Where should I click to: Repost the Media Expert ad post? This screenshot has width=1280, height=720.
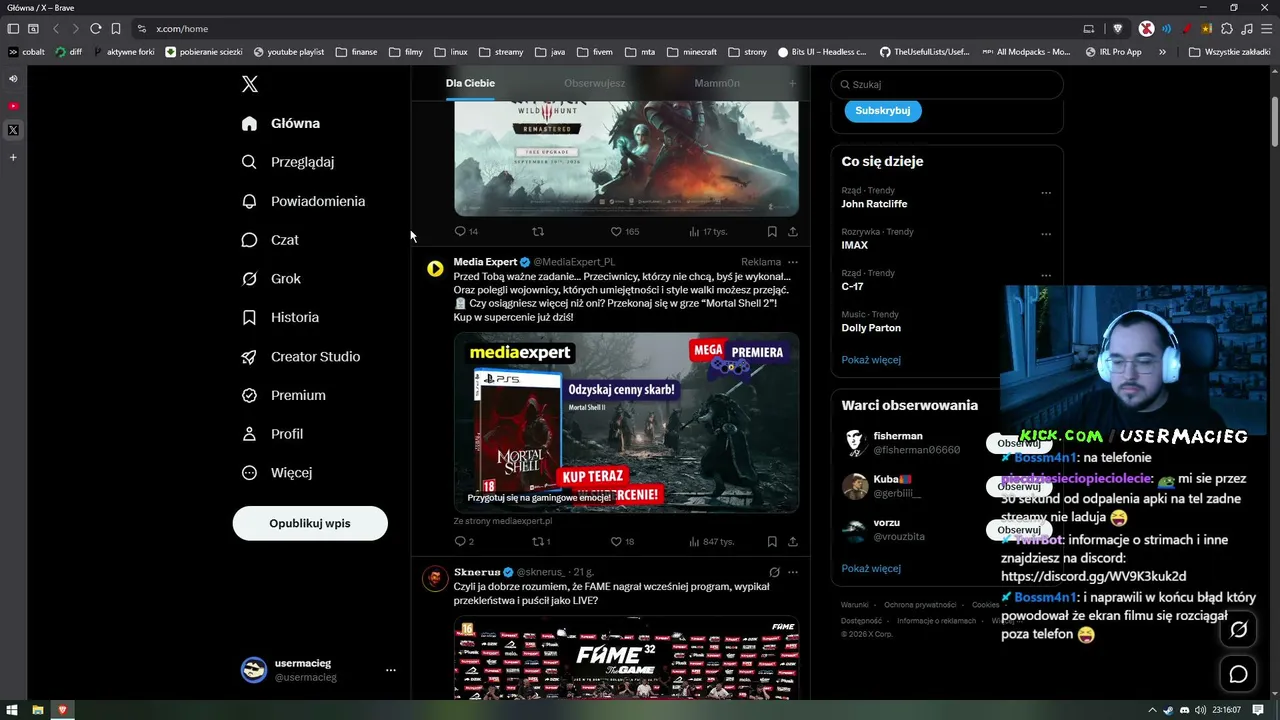(541, 541)
